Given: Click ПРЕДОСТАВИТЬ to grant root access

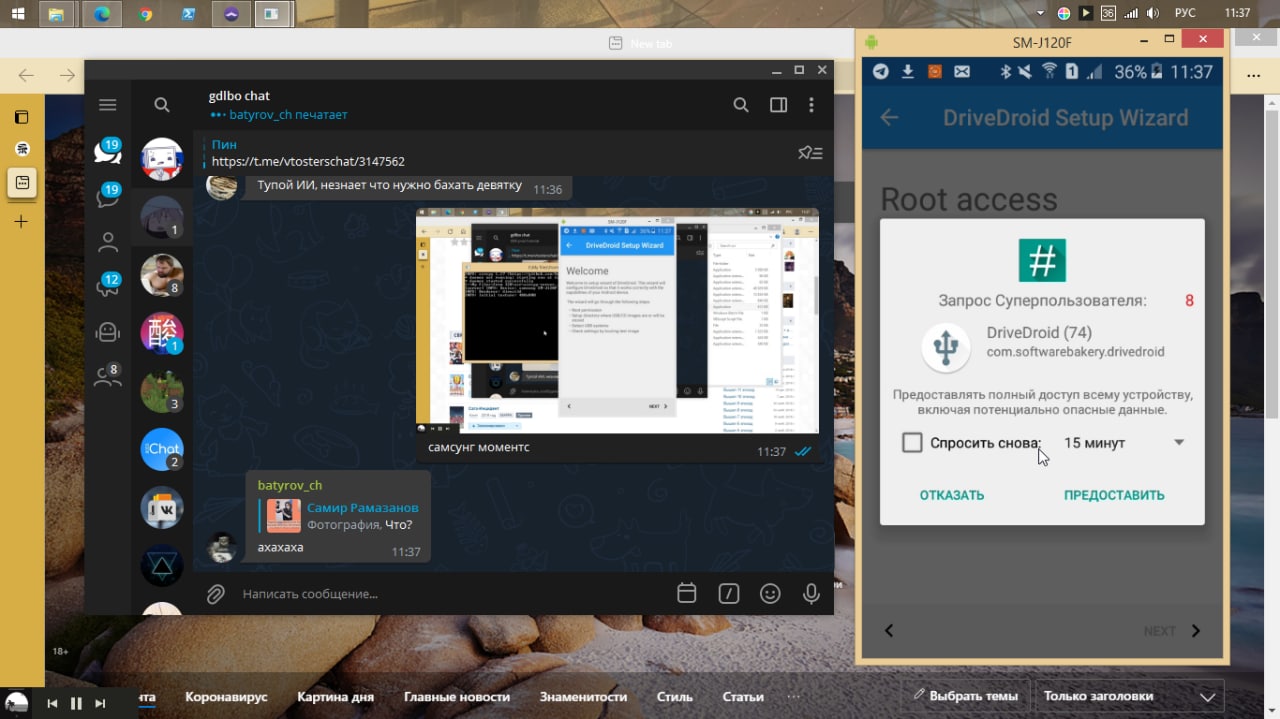Looking at the screenshot, I should [1114, 495].
